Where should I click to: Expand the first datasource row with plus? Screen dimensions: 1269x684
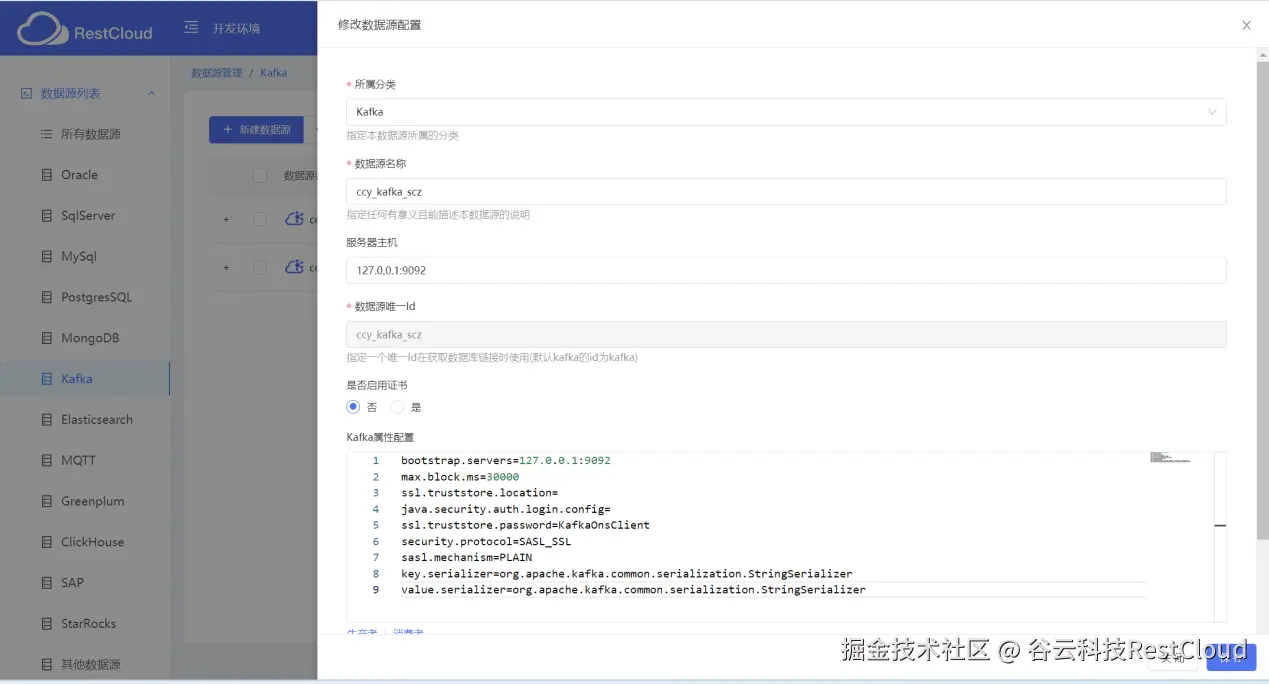point(226,219)
